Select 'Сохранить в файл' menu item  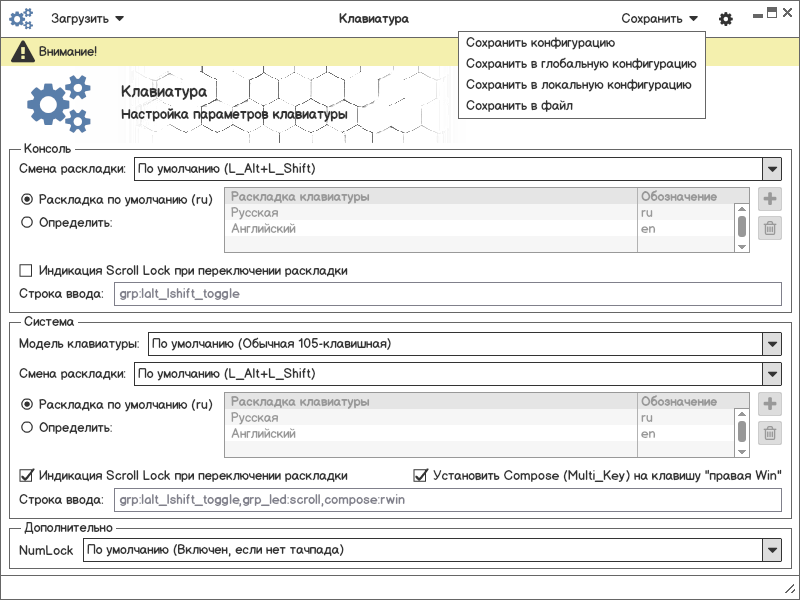tap(519, 105)
